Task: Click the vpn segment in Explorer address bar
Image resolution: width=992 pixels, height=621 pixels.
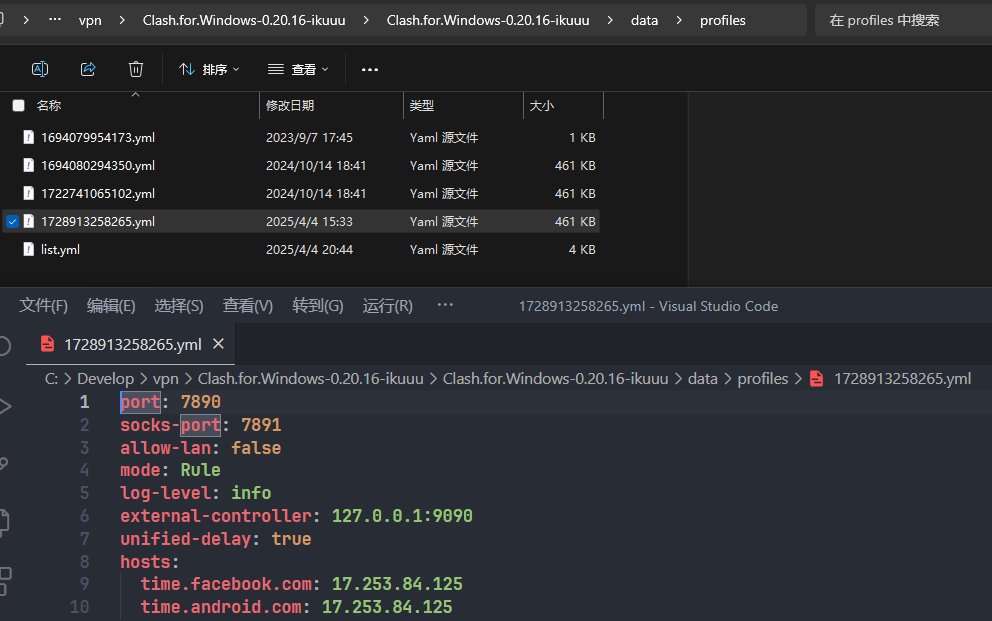Action: [90, 20]
